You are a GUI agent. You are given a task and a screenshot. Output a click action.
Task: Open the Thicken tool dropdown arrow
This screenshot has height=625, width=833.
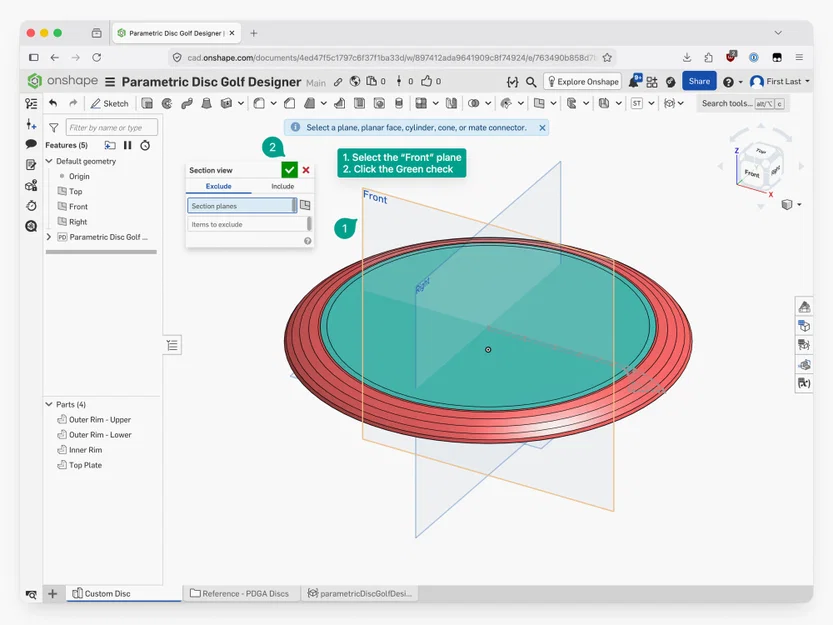point(241,104)
